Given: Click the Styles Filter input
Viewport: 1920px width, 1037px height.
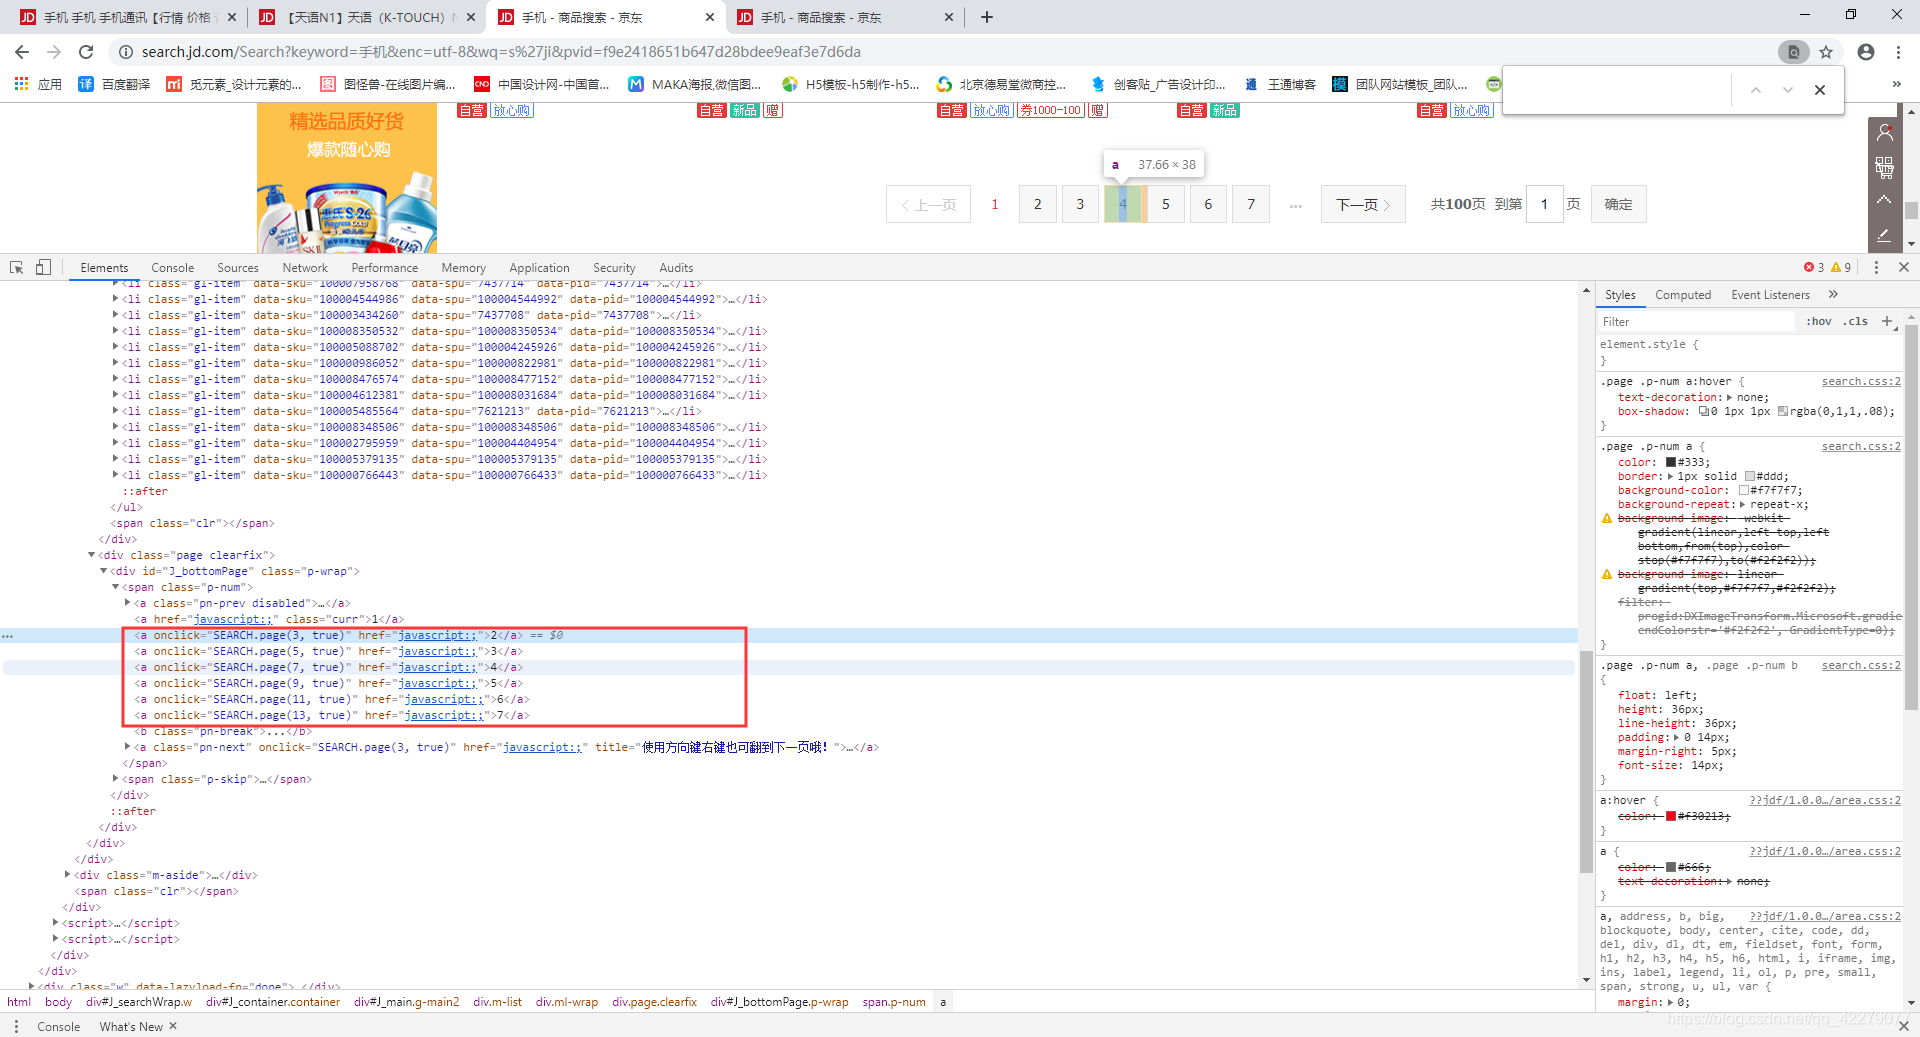Looking at the screenshot, I should point(1697,322).
